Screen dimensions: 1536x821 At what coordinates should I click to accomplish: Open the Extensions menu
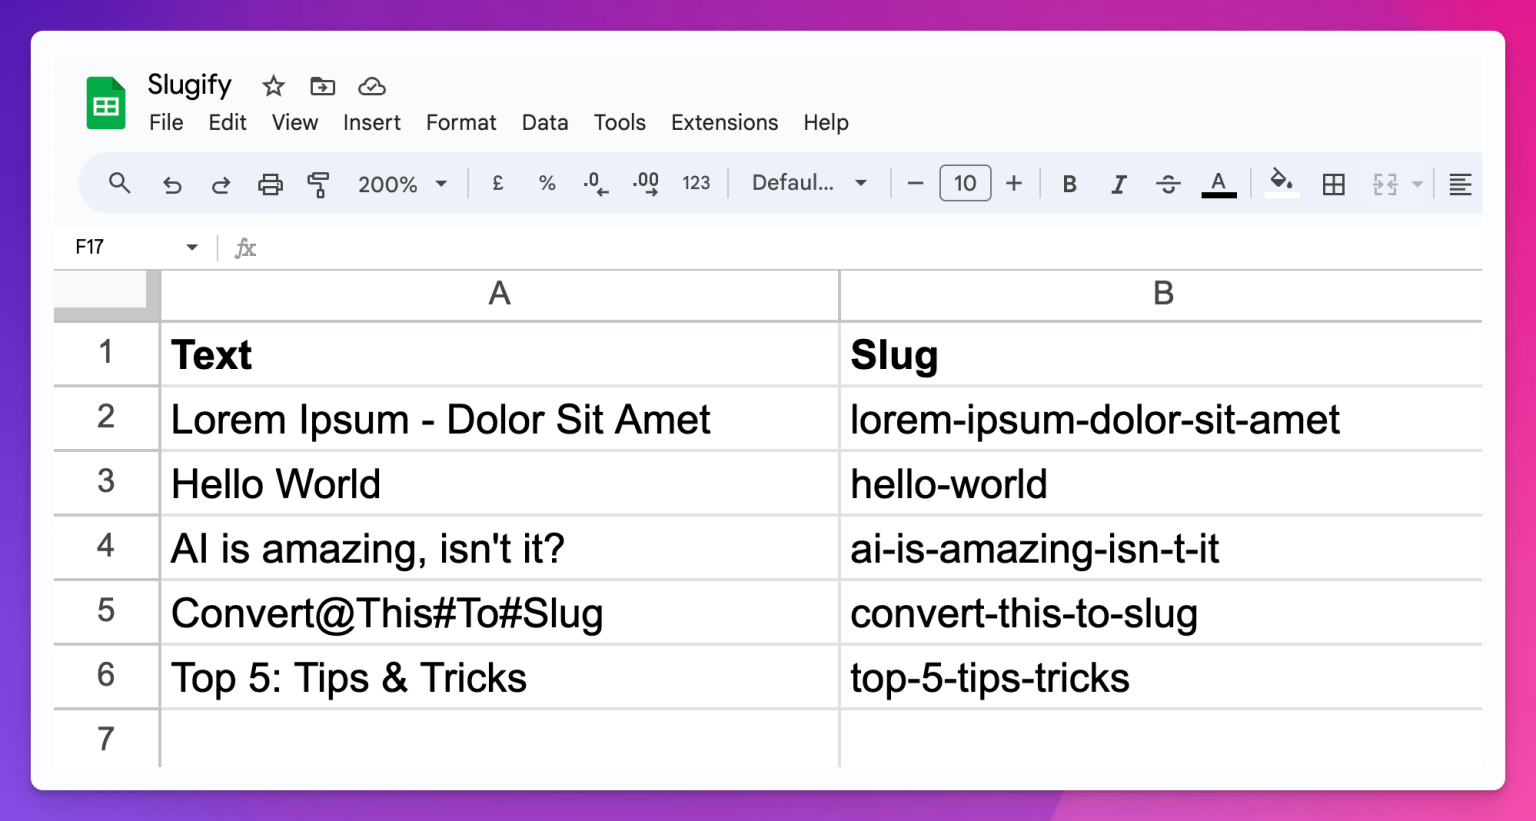point(724,122)
